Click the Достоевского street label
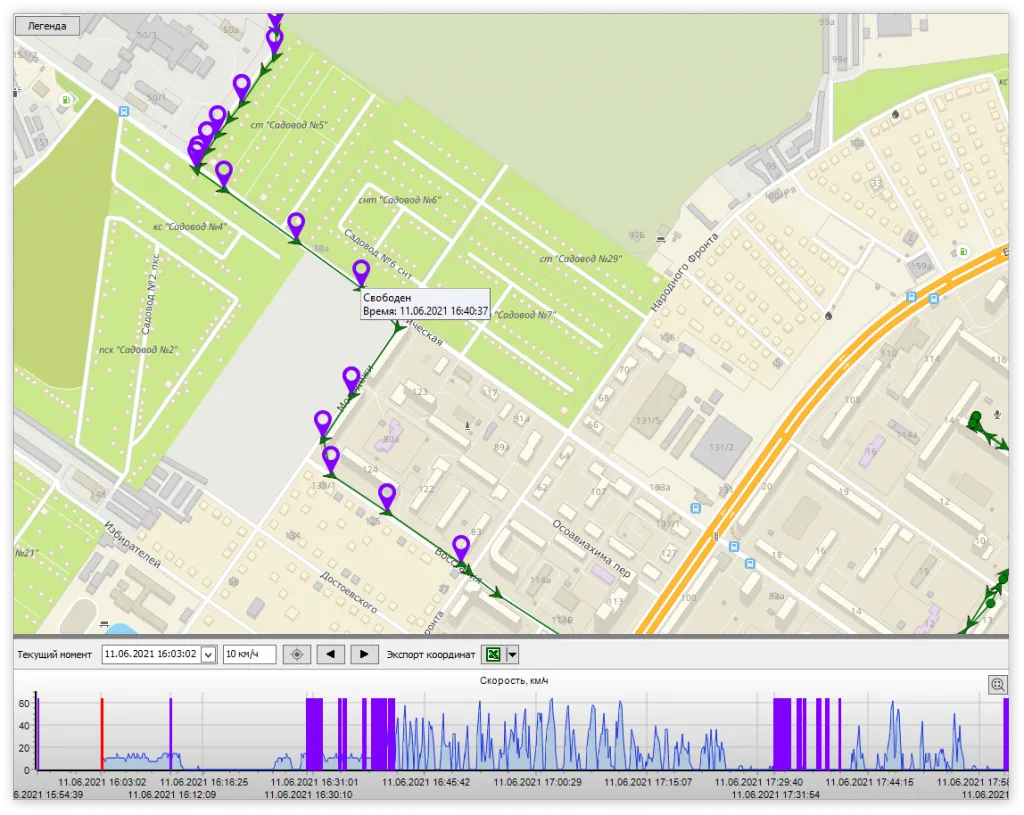 pyautogui.click(x=348, y=593)
